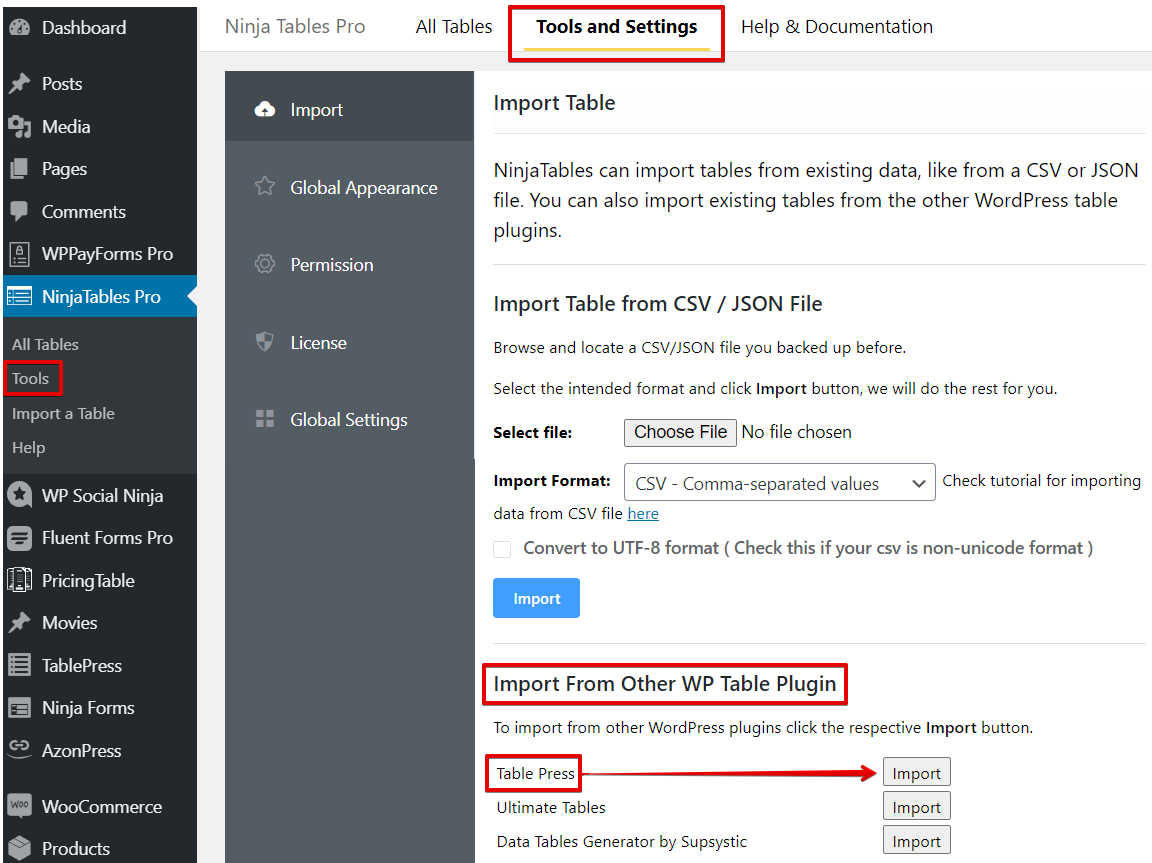Click the Fluent Forms Pro icon
1152x863 pixels.
20,538
